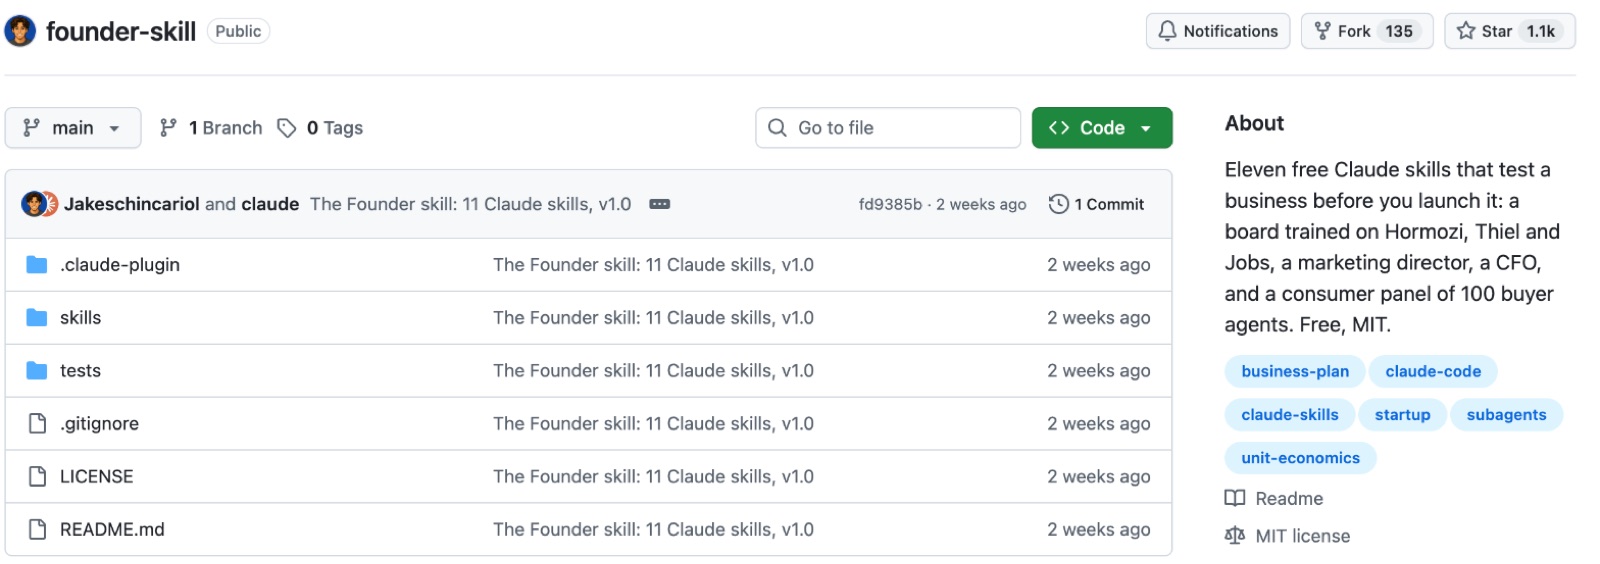Click the README.md file icon

tap(37, 530)
